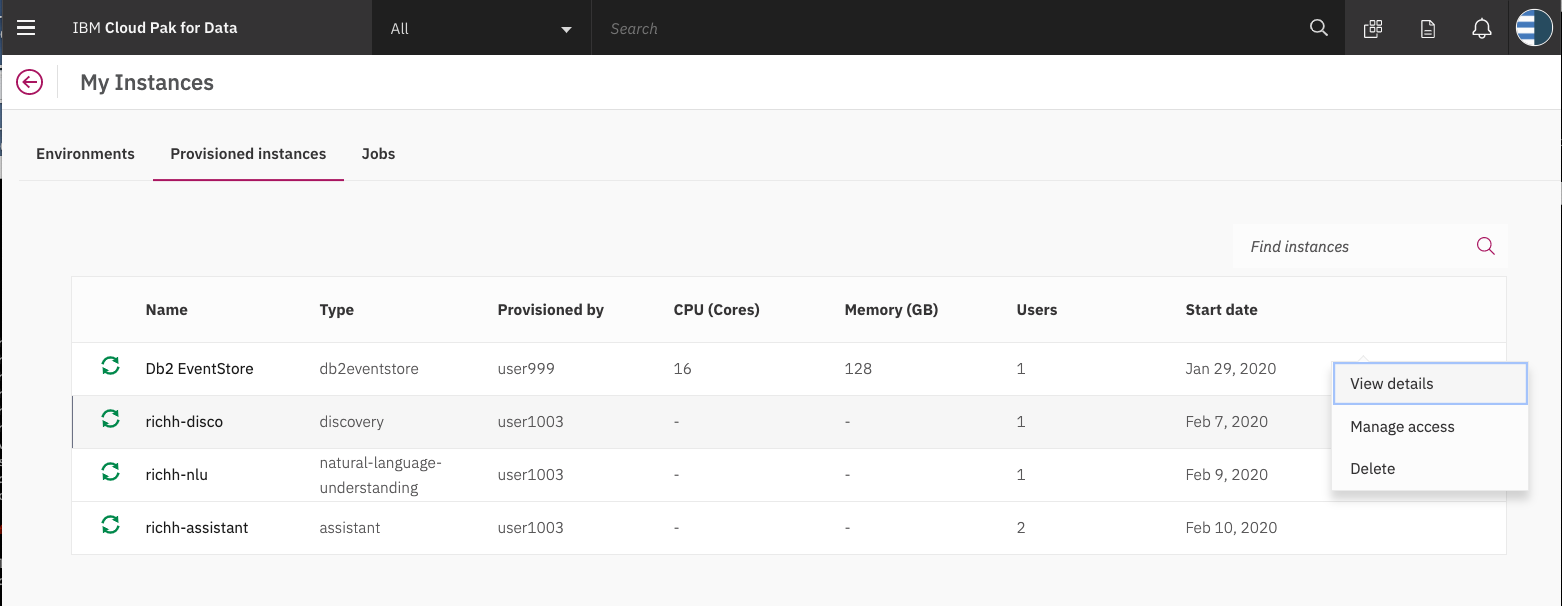The width and height of the screenshot is (1562, 606).
Task: Click status icon for Db2 EventStore
Action: pos(111,367)
